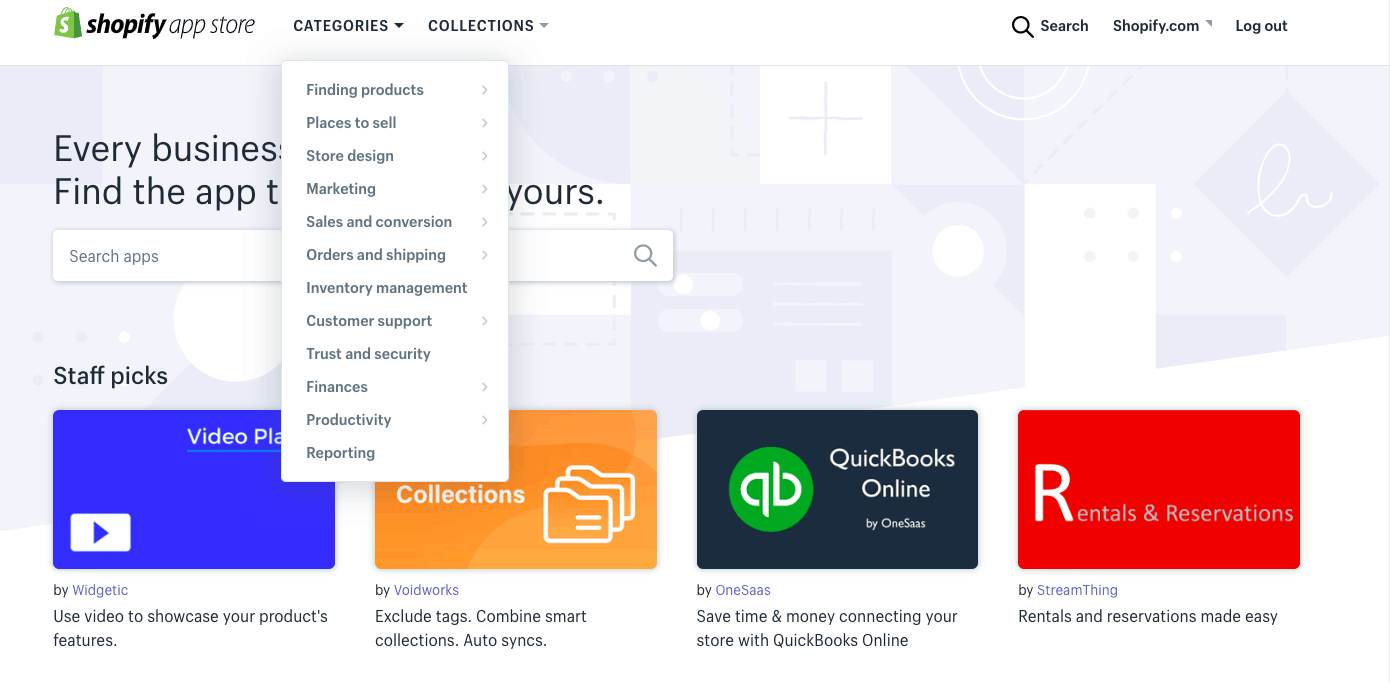Viewport: 1390px width, 683px height.
Task: Open the Rentals & Reservations app thumbnail
Action: pos(1159,489)
